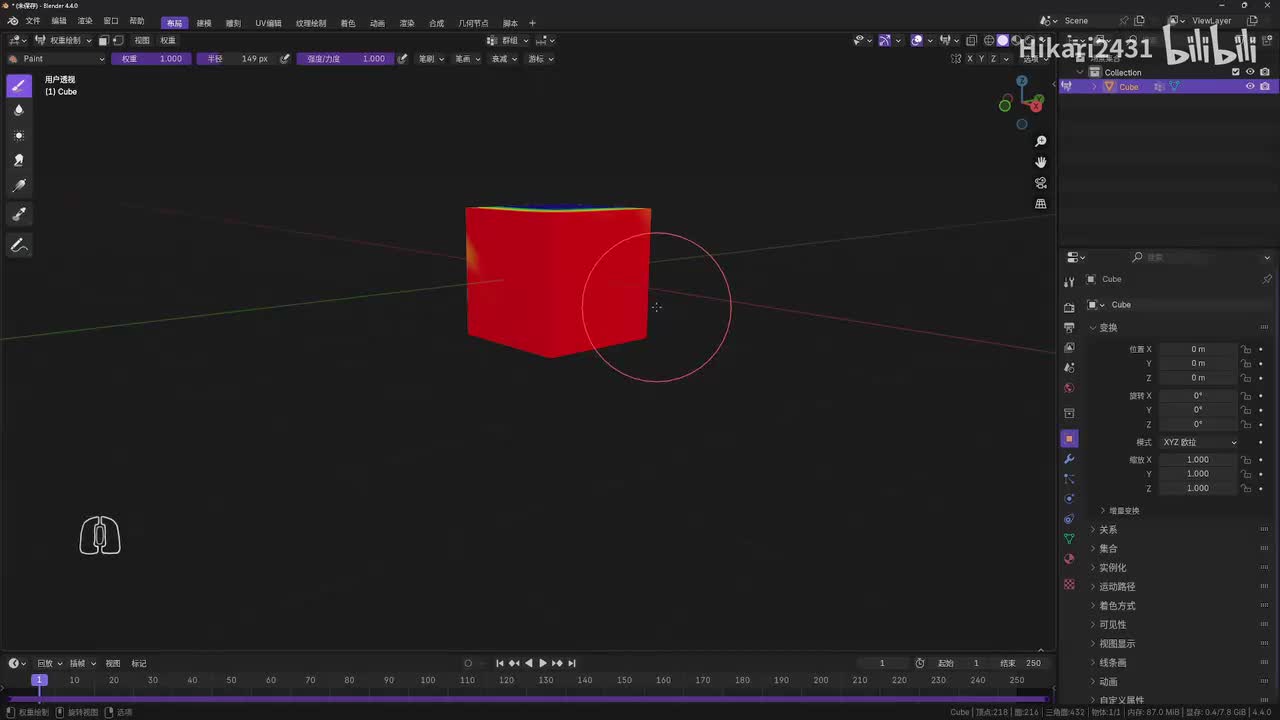Switch to the UV编辑 workspace tab
This screenshot has width=1280, height=720.
268,23
